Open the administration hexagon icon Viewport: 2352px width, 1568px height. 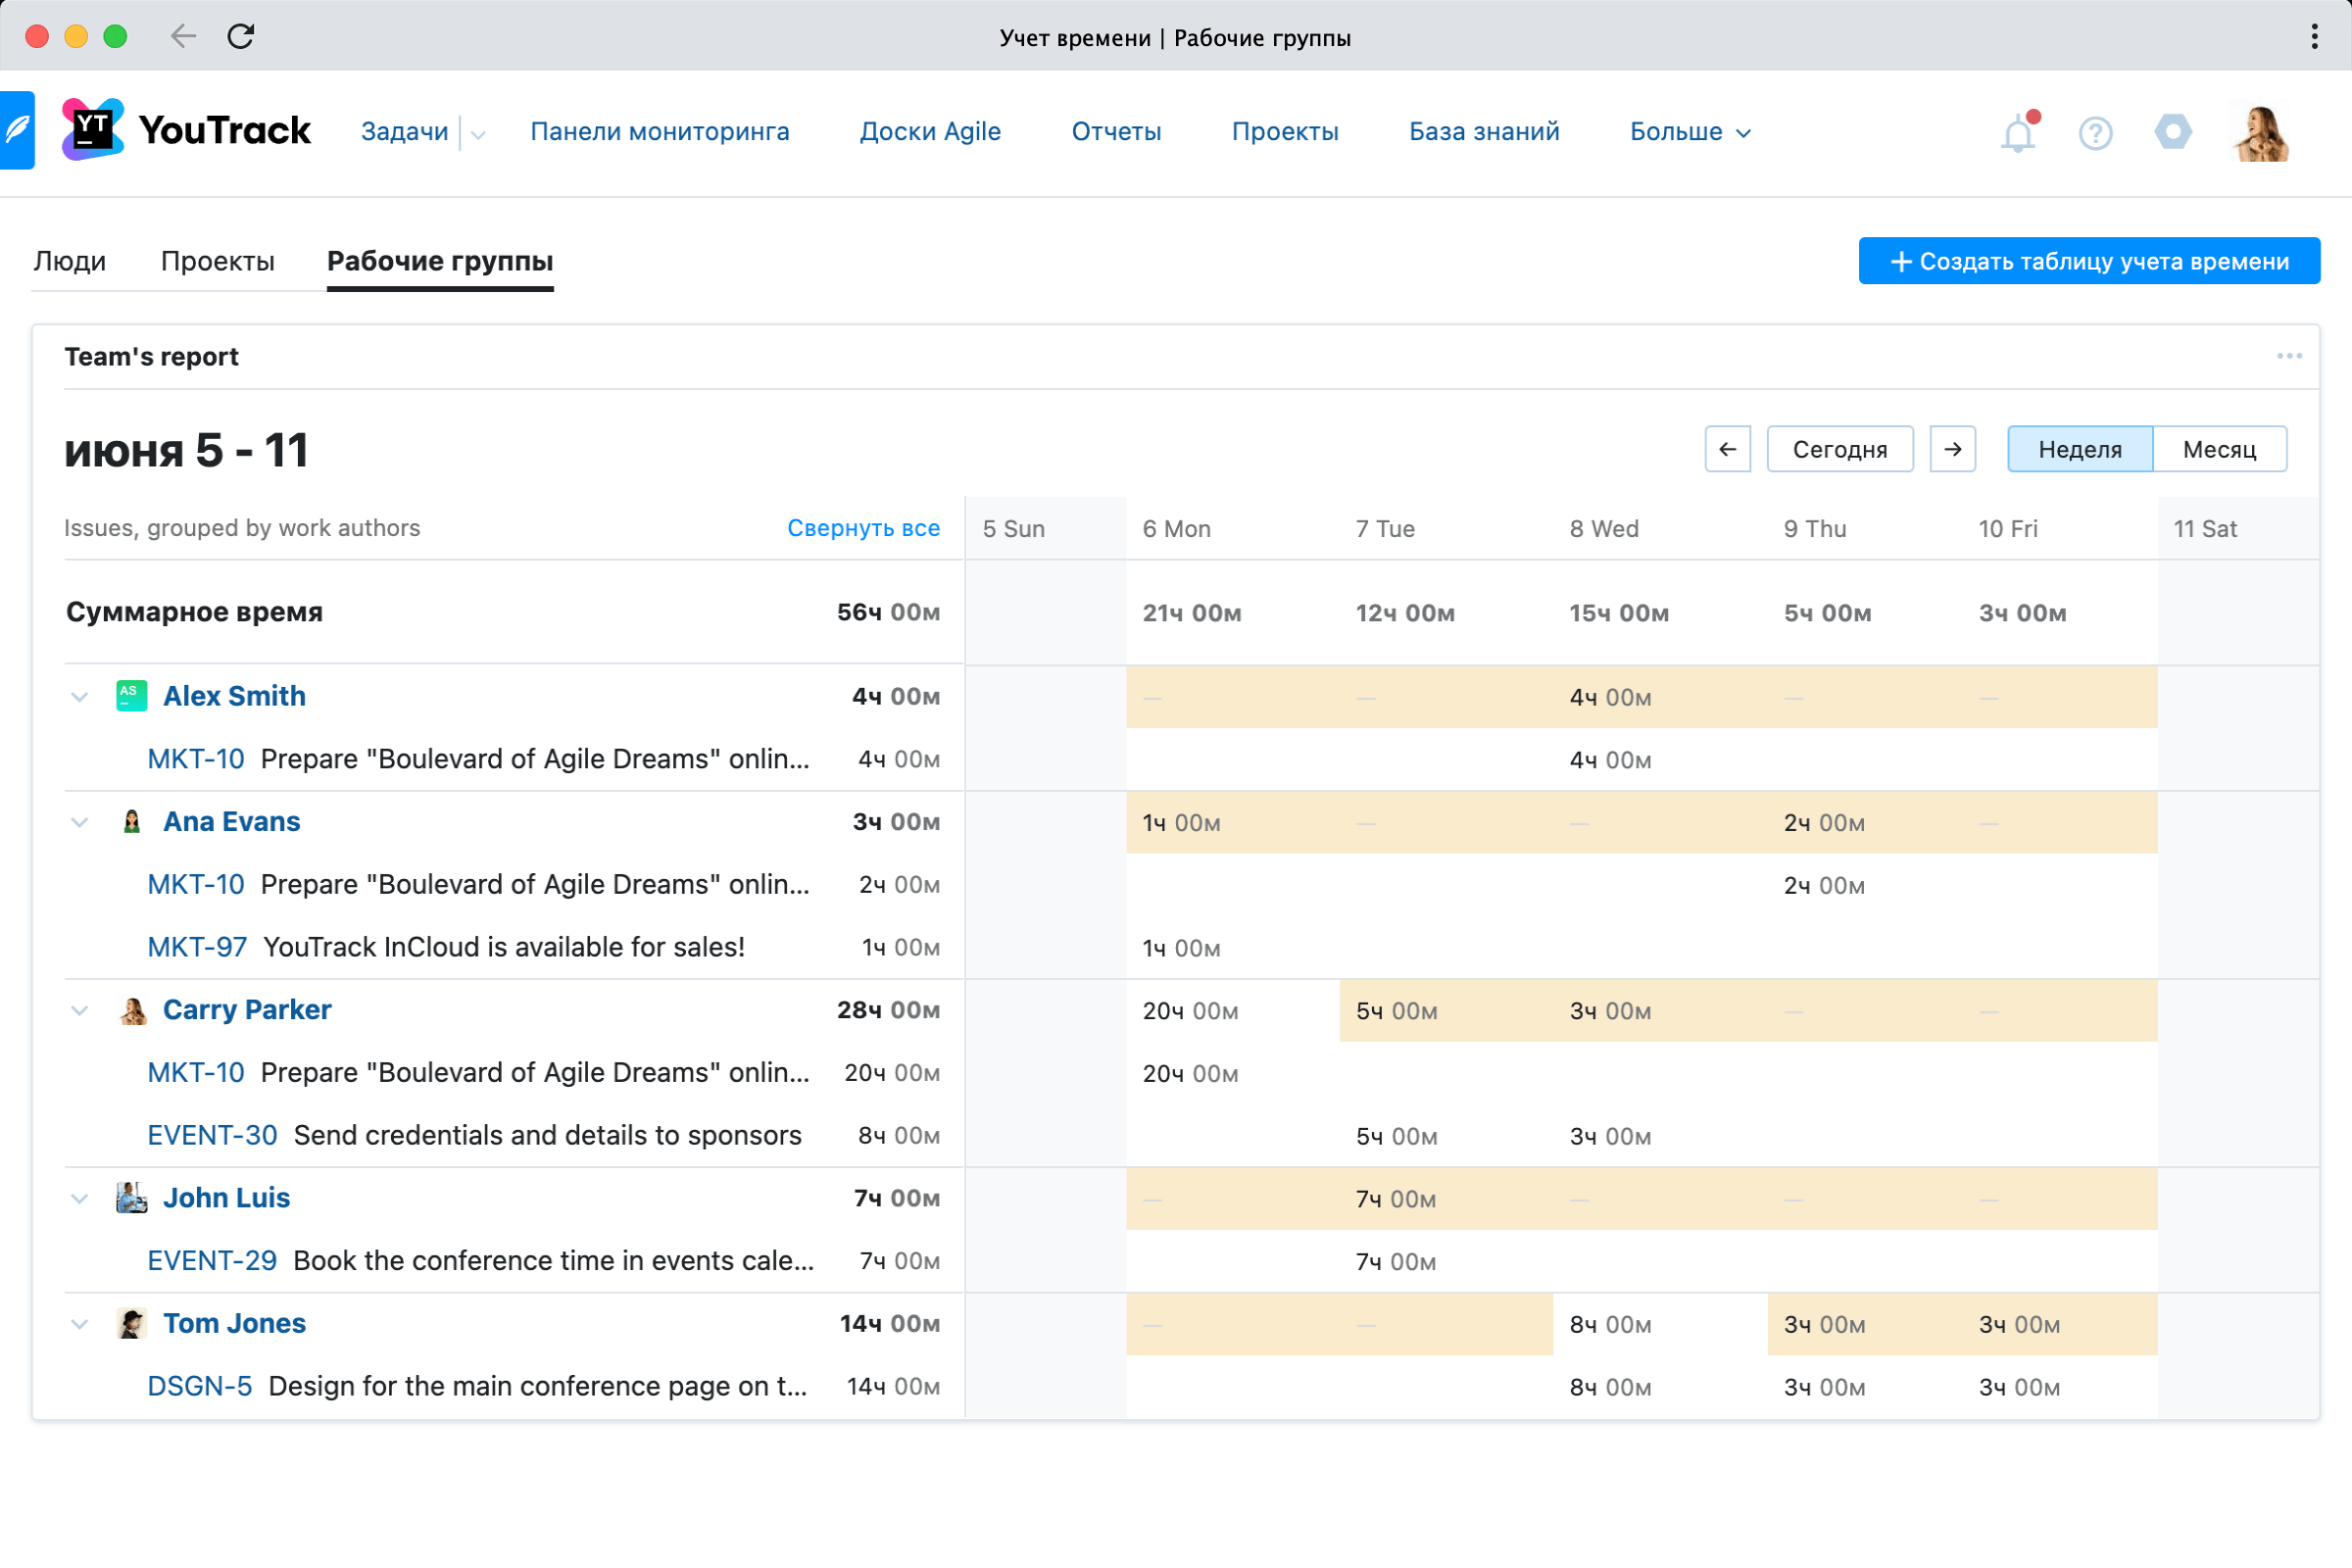click(x=2172, y=132)
